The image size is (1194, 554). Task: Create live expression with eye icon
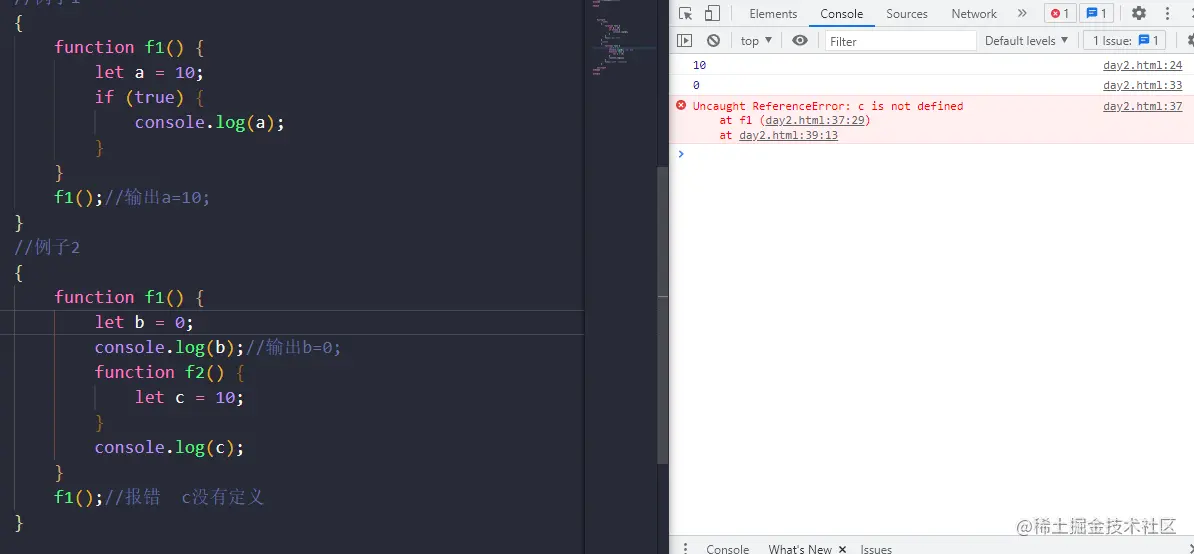click(x=800, y=40)
